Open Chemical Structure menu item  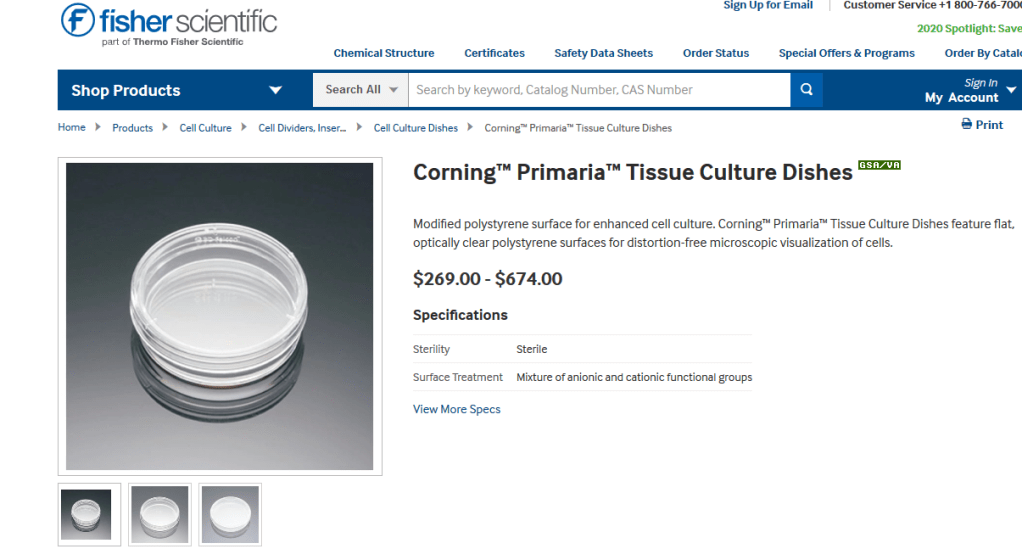(384, 53)
